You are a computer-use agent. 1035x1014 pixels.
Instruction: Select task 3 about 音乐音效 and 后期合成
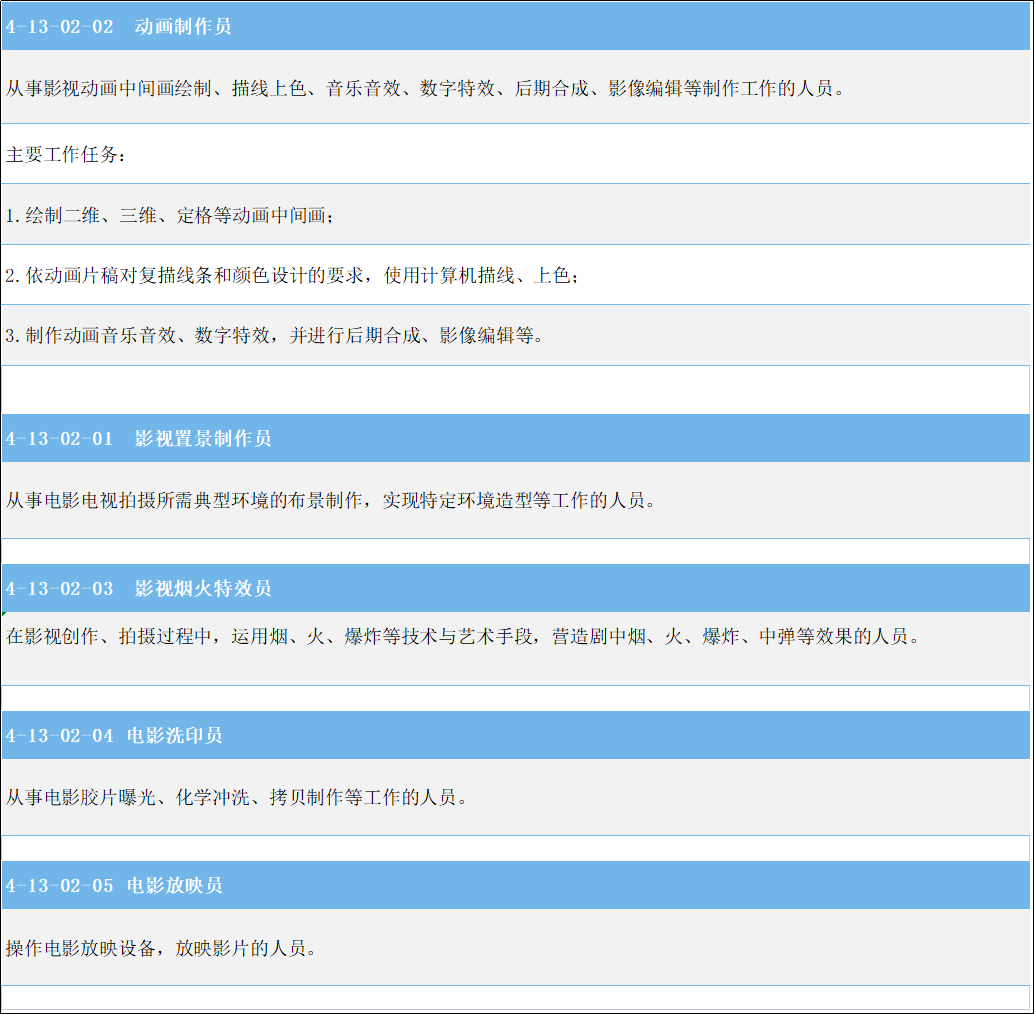(x=516, y=335)
